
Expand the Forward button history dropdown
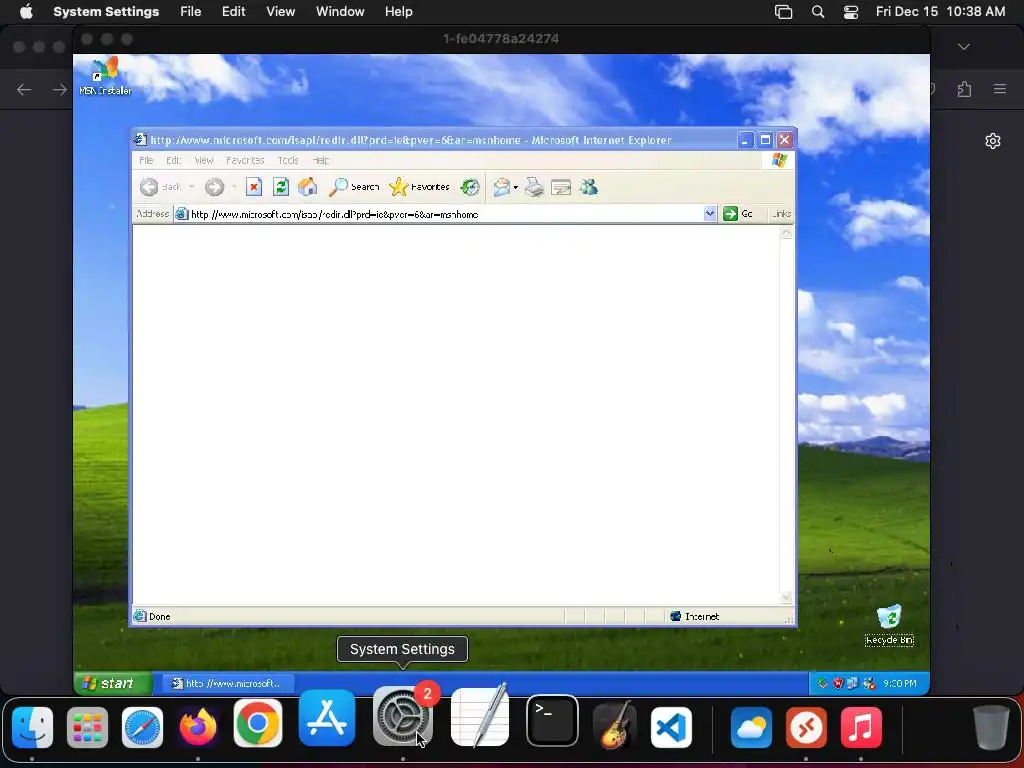point(234,187)
